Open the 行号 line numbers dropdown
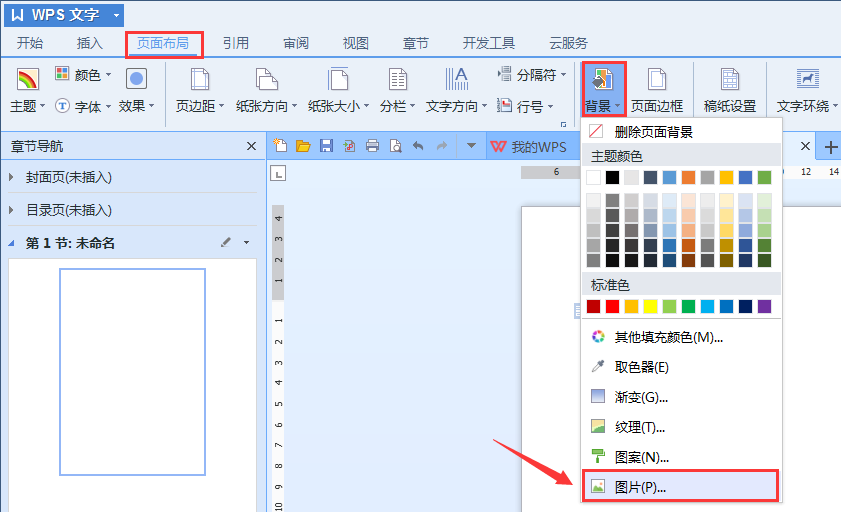The width and height of the screenshot is (841, 512). (525, 106)
